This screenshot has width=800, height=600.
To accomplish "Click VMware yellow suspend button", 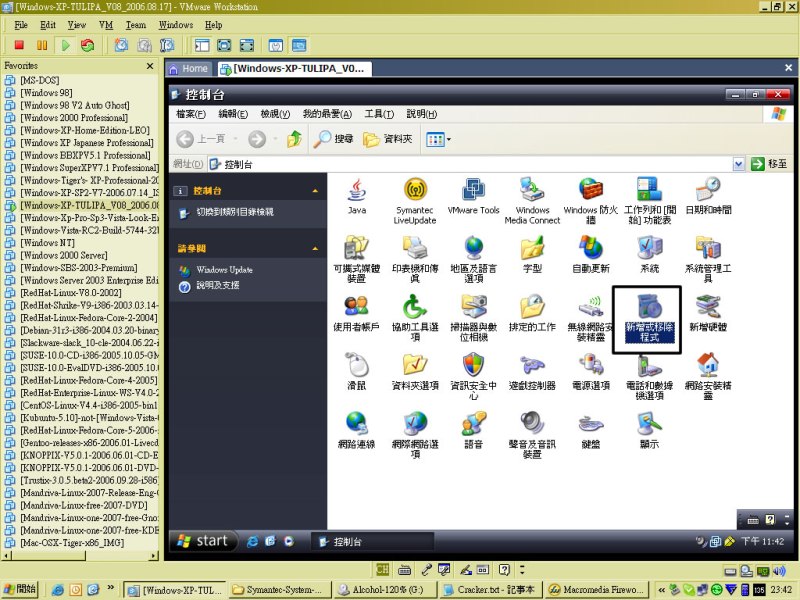I will pyautogui.click(x=42, y=45).
